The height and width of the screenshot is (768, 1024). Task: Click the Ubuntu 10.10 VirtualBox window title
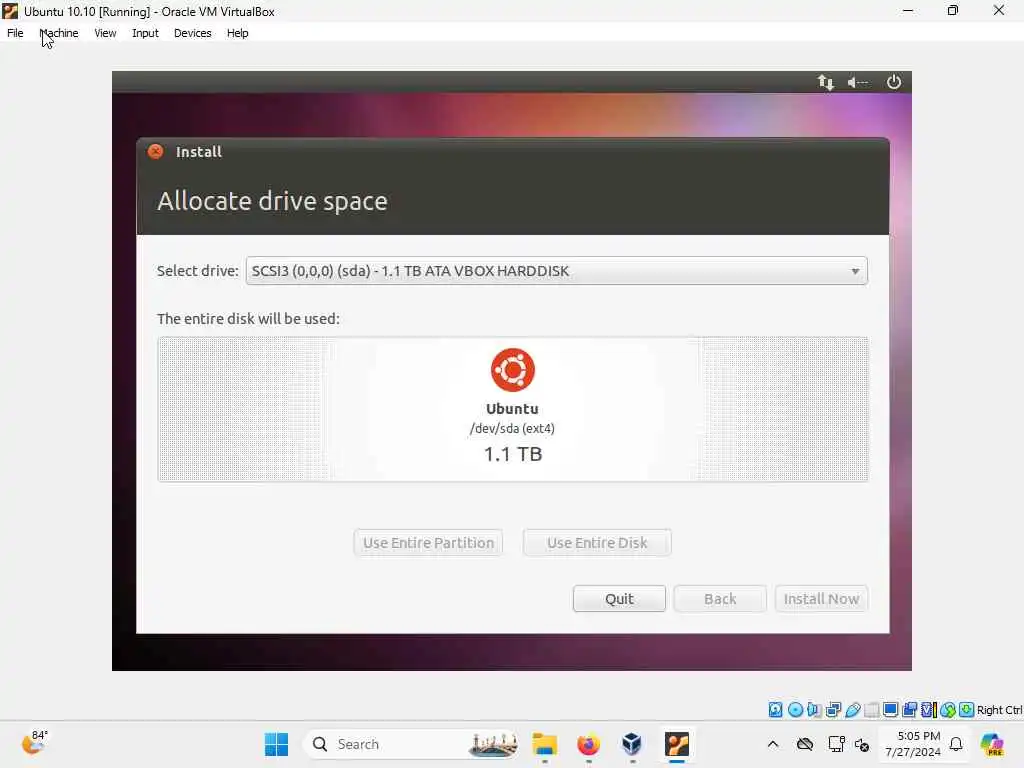[149, 12]
